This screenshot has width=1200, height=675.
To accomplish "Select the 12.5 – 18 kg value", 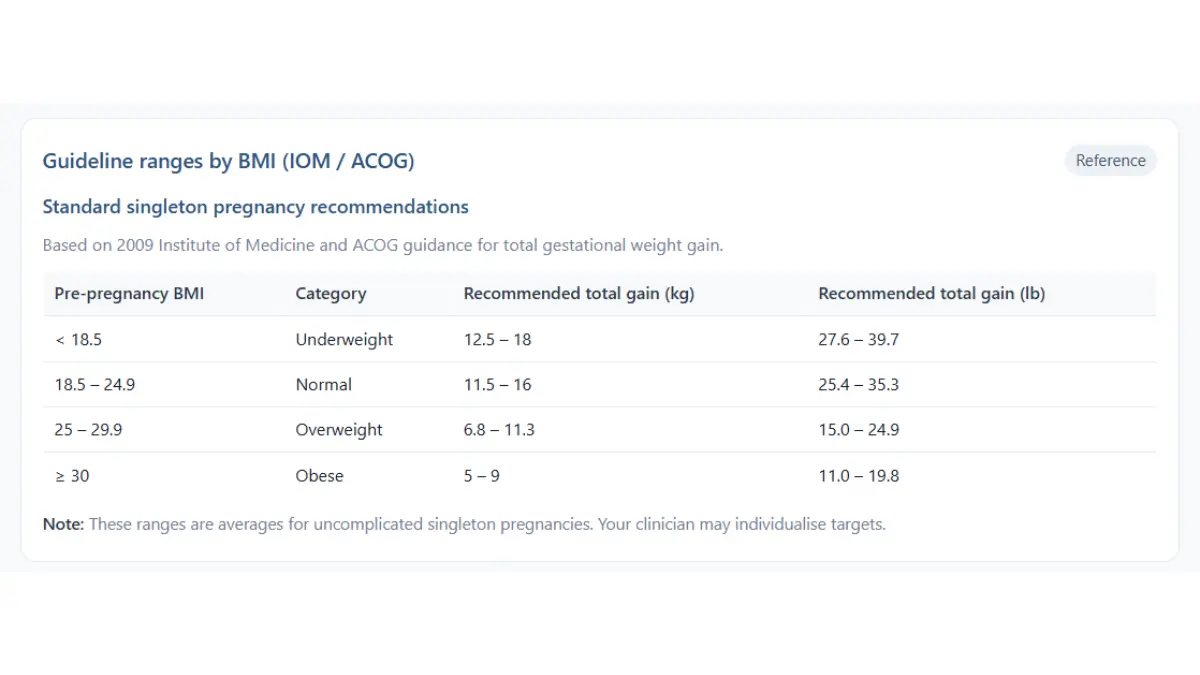I will point(498,339).
